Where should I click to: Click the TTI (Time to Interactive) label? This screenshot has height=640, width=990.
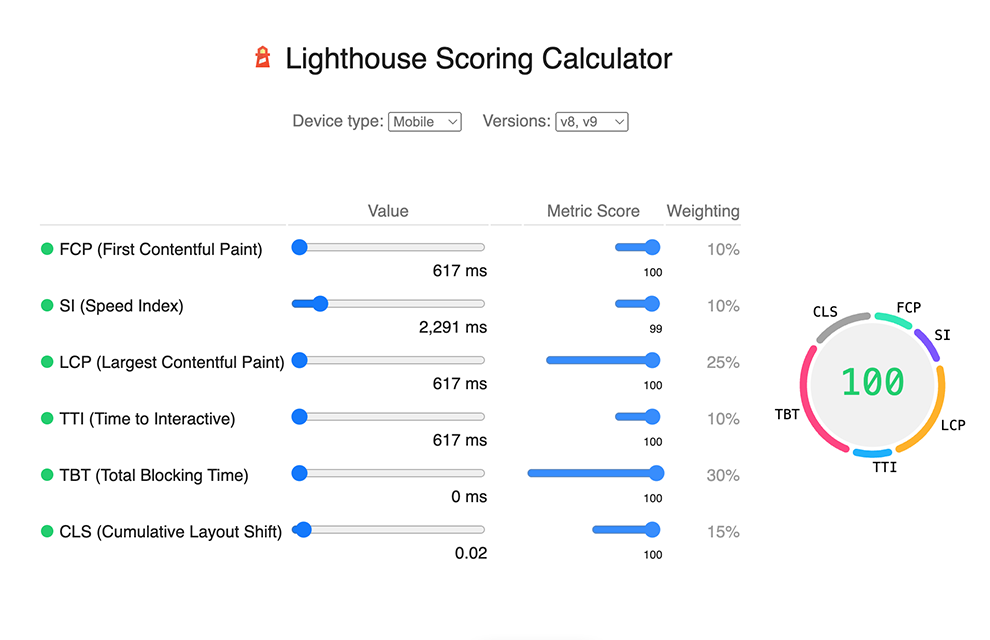pyautogui.click(x=147, y=419)
